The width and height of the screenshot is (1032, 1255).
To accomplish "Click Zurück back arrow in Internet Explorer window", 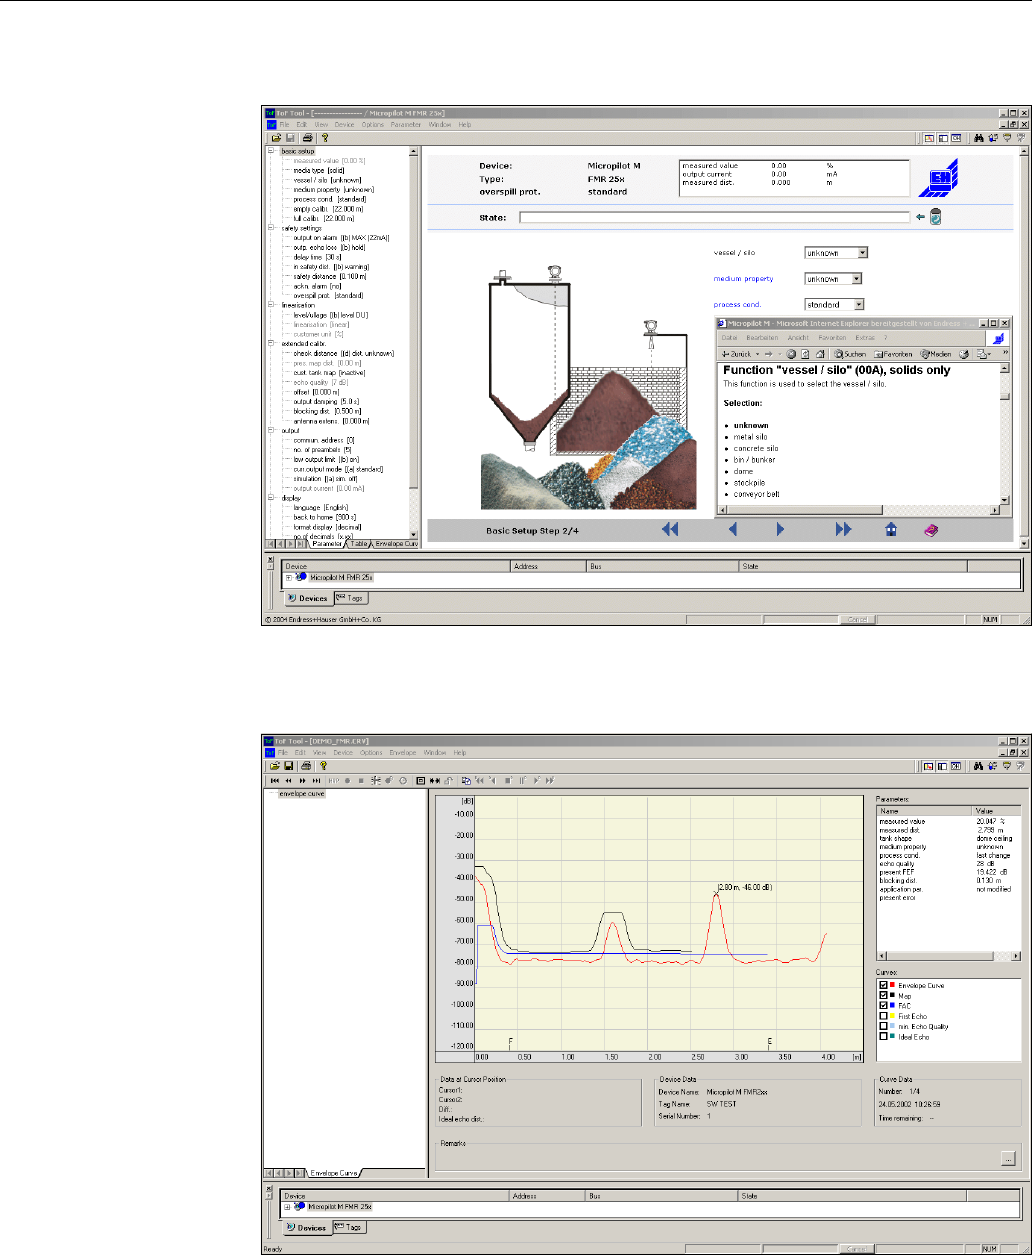I will (x=738, y=354).
